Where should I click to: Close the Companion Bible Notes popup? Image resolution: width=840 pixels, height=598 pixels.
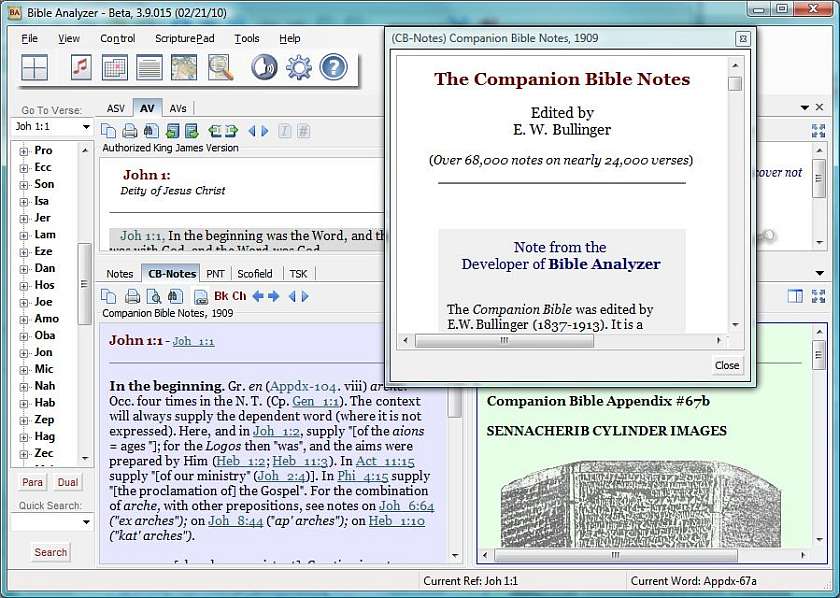click(x=726, y=365)
